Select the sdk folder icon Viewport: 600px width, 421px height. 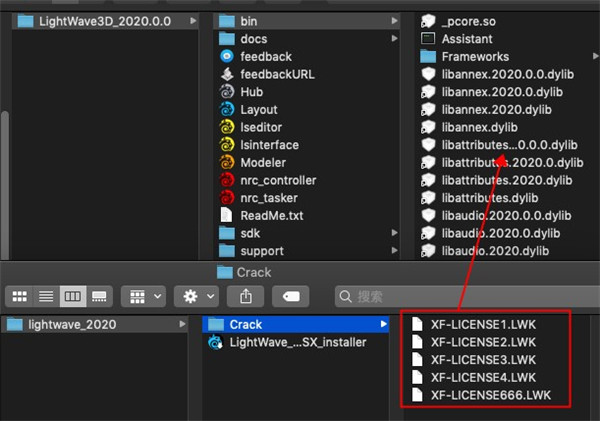point(227,233)
